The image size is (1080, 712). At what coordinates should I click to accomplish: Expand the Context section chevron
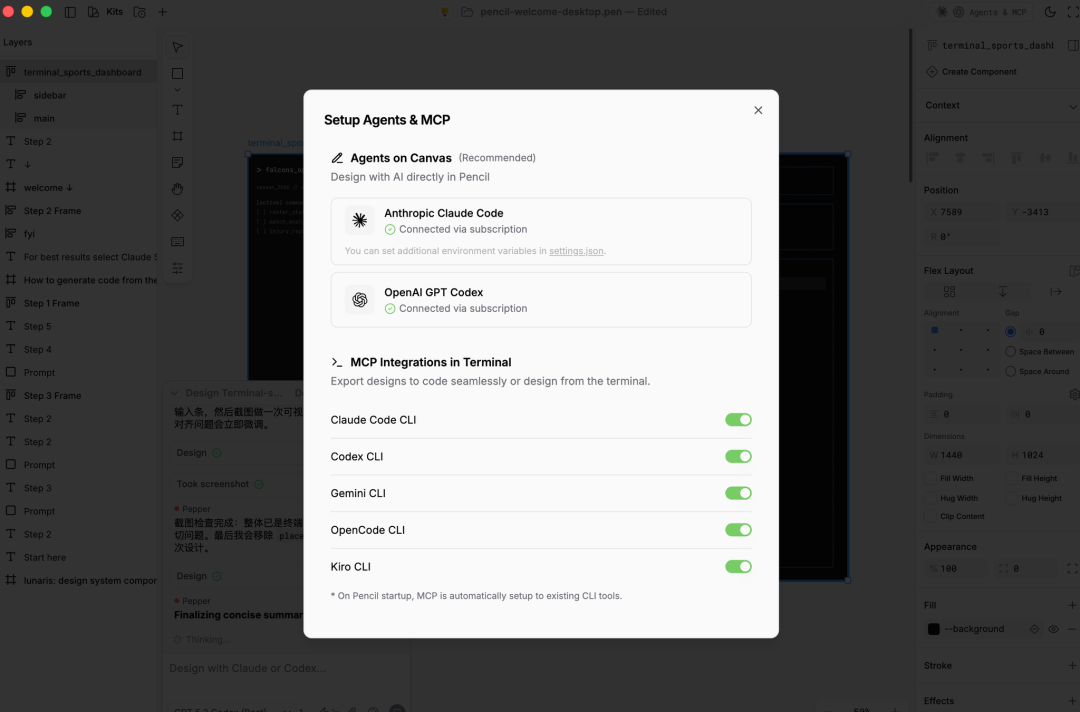(x=1072, y=106)
